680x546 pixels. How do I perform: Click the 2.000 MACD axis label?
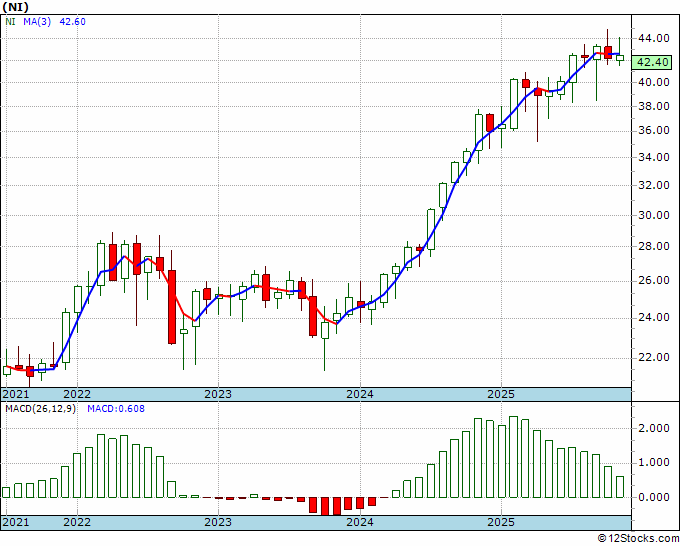click(653, 428)
